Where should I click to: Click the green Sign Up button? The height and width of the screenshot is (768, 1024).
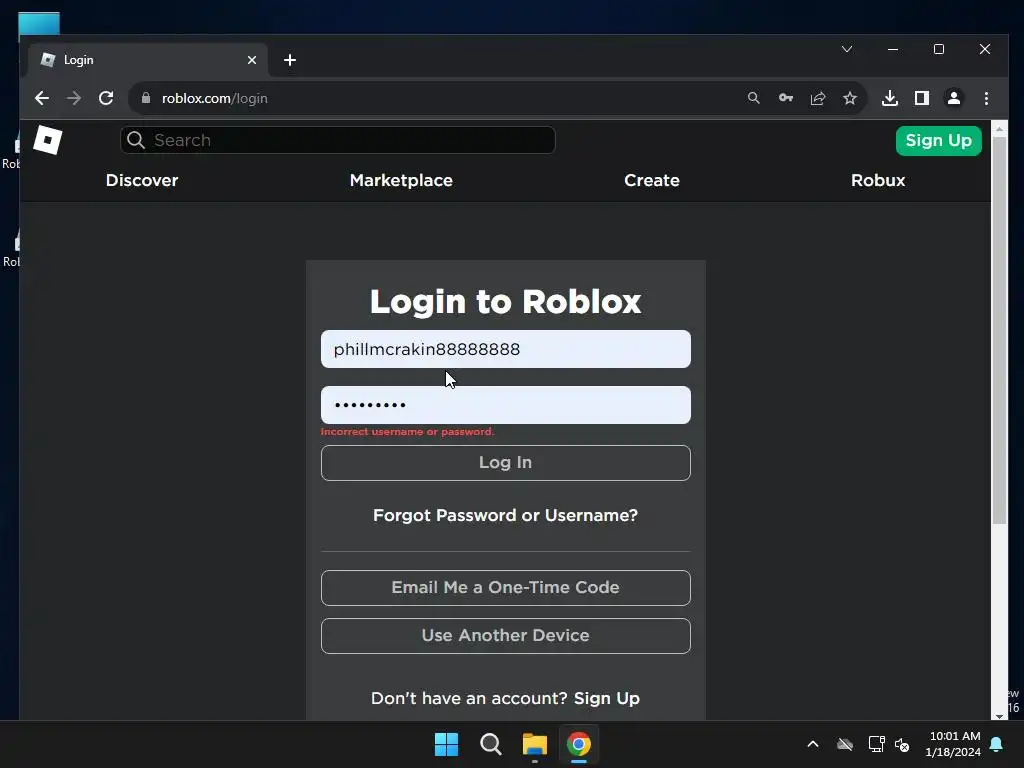click(938, 140)
